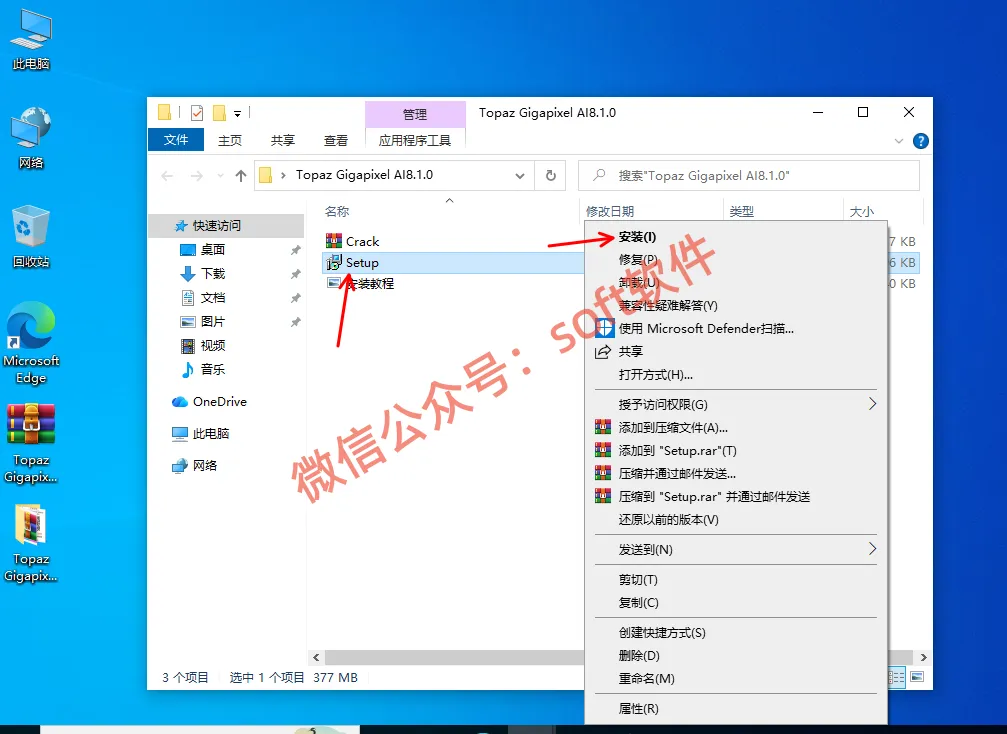Click the address bar path Topaz Gigapixel AI8.1.0
The image size is (1007, 734).
tap(364, 175)
